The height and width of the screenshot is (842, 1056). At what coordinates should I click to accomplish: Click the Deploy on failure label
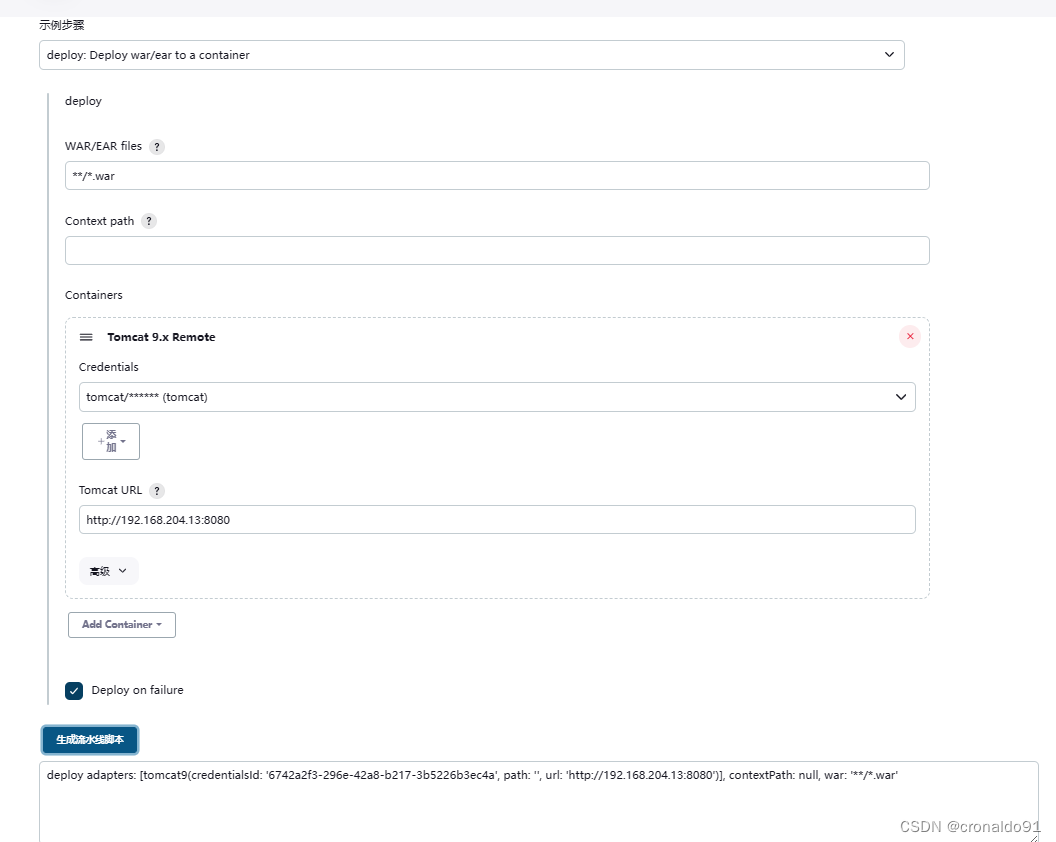(137, 690)
